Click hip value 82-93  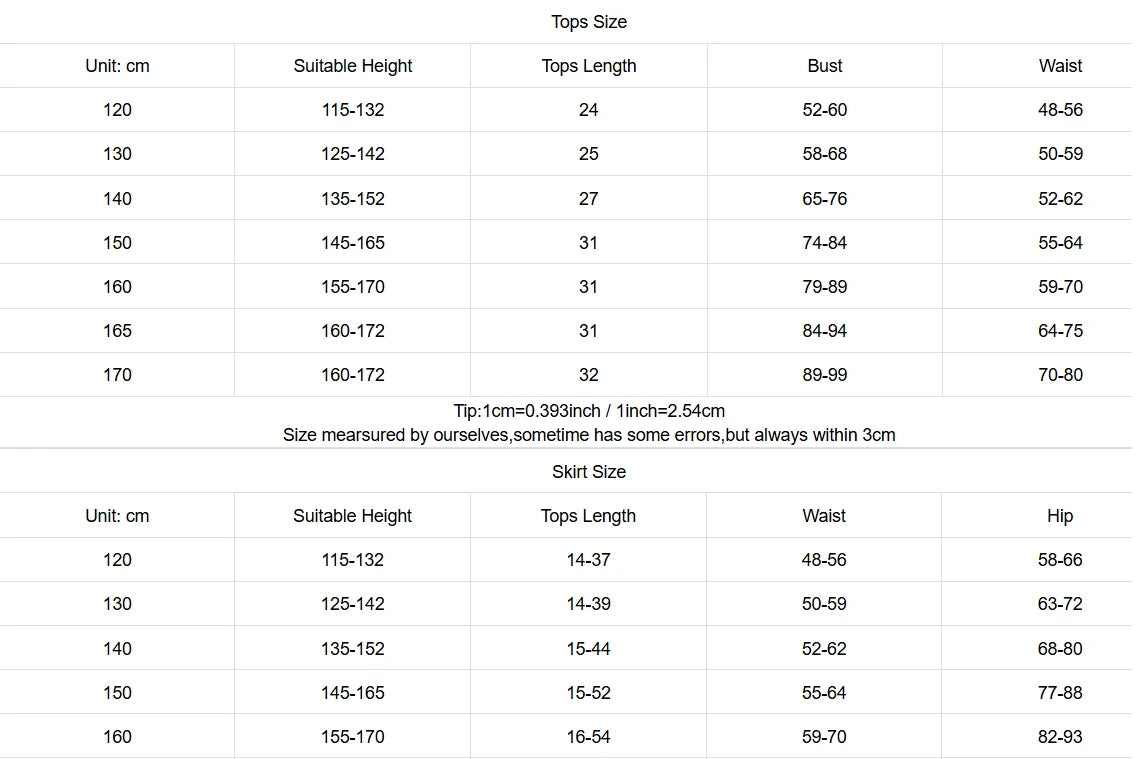pyautogui.click(x=1060, y=737)
